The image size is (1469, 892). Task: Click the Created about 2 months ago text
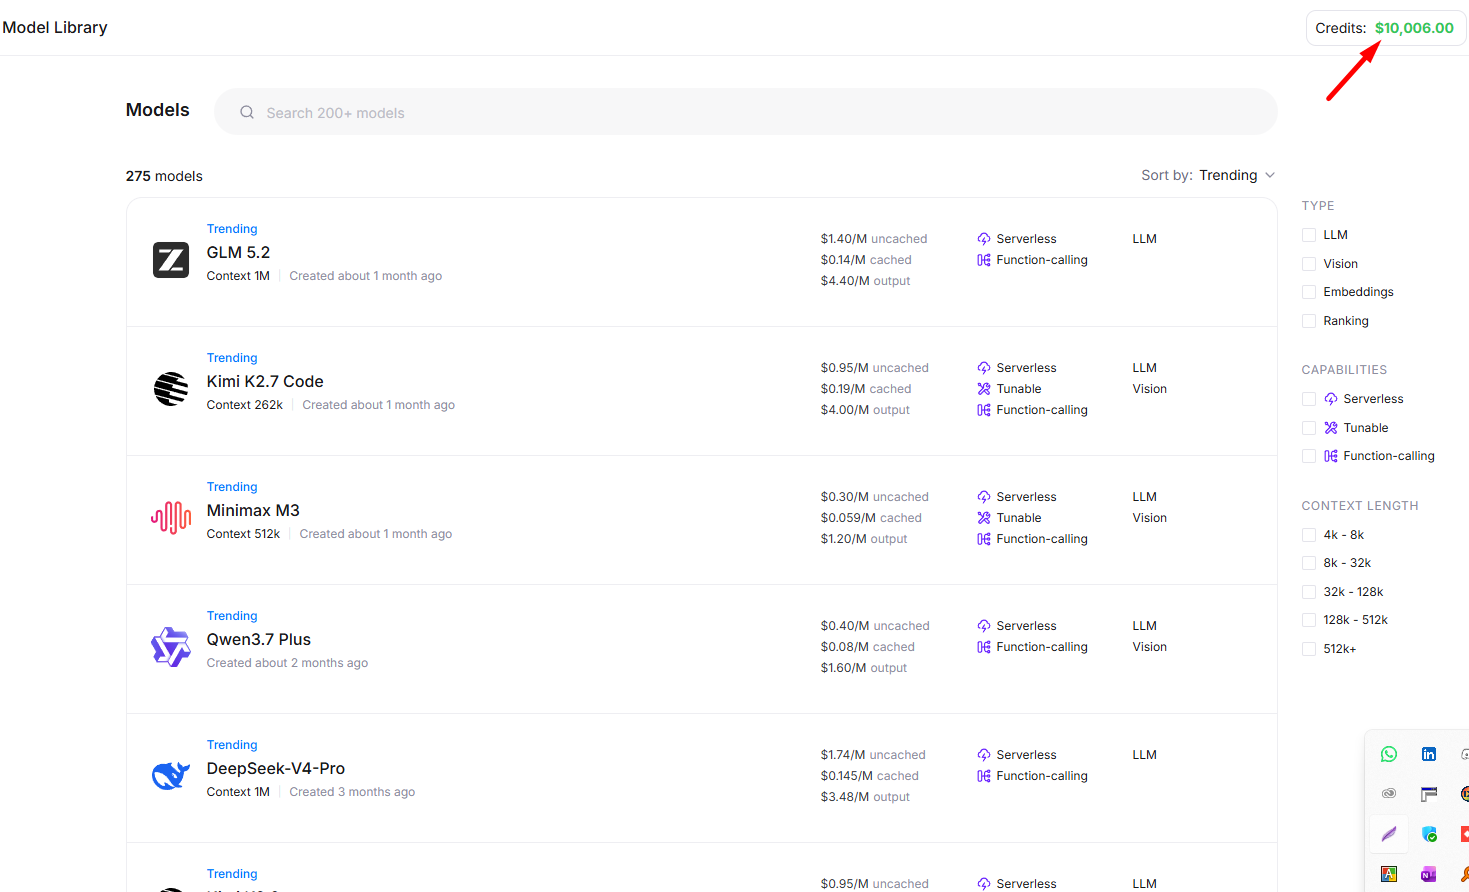(287, 663)
